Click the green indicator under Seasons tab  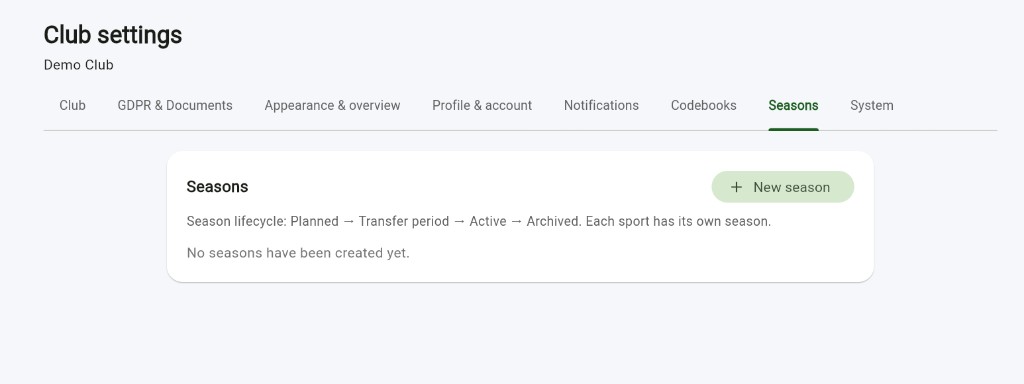(x=793, y=129)
